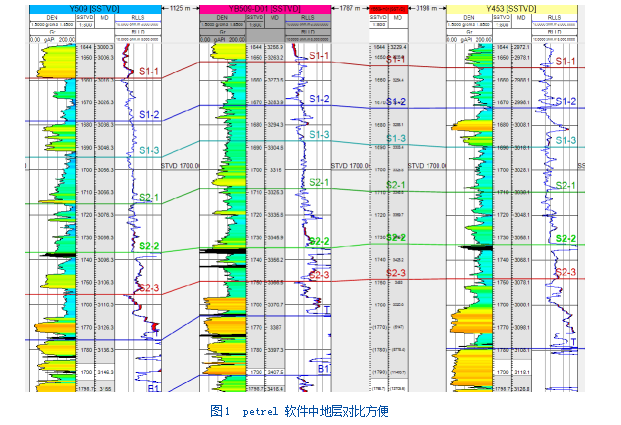The image size is (621, 425).
Task: Click the DEN track header in Y509
Action: 52,17
